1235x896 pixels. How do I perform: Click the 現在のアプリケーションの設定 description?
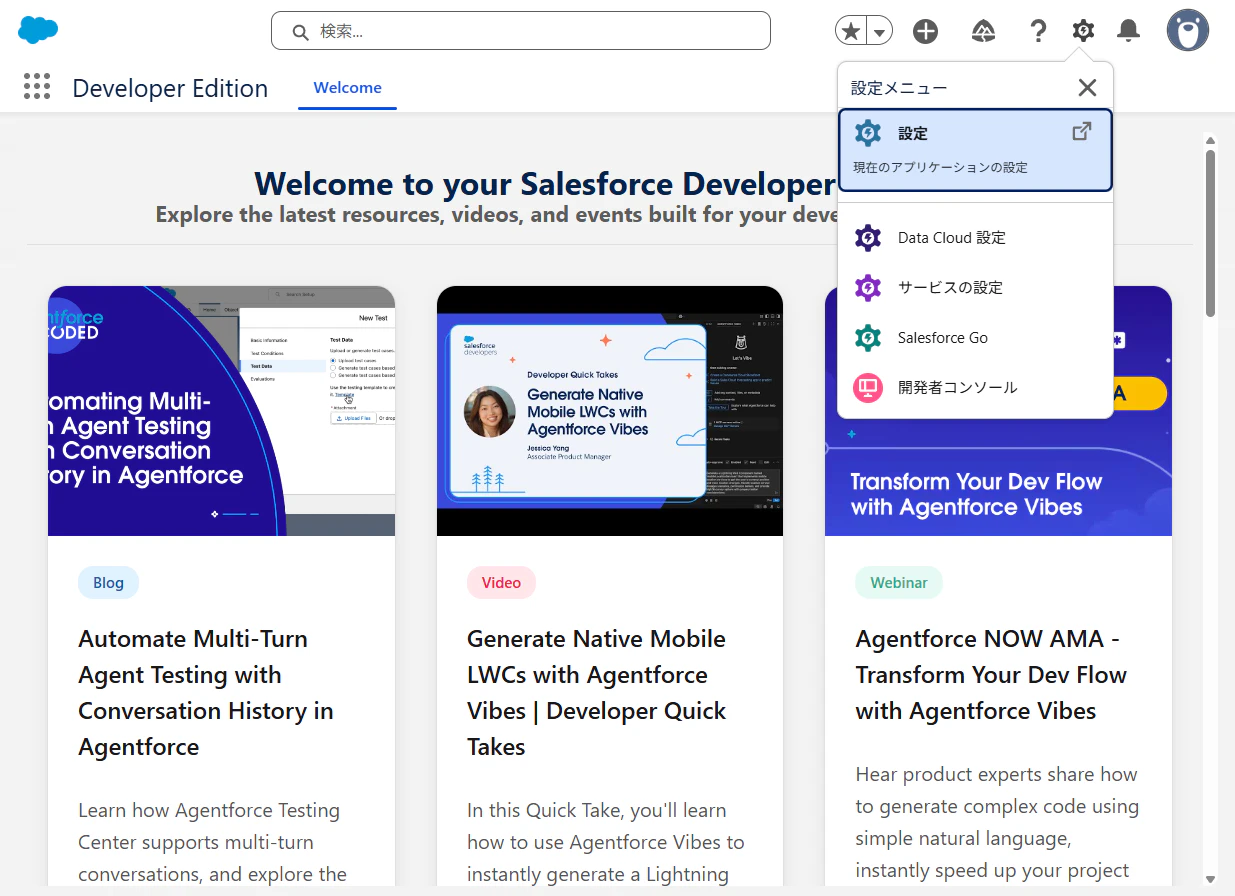point(940,167)
